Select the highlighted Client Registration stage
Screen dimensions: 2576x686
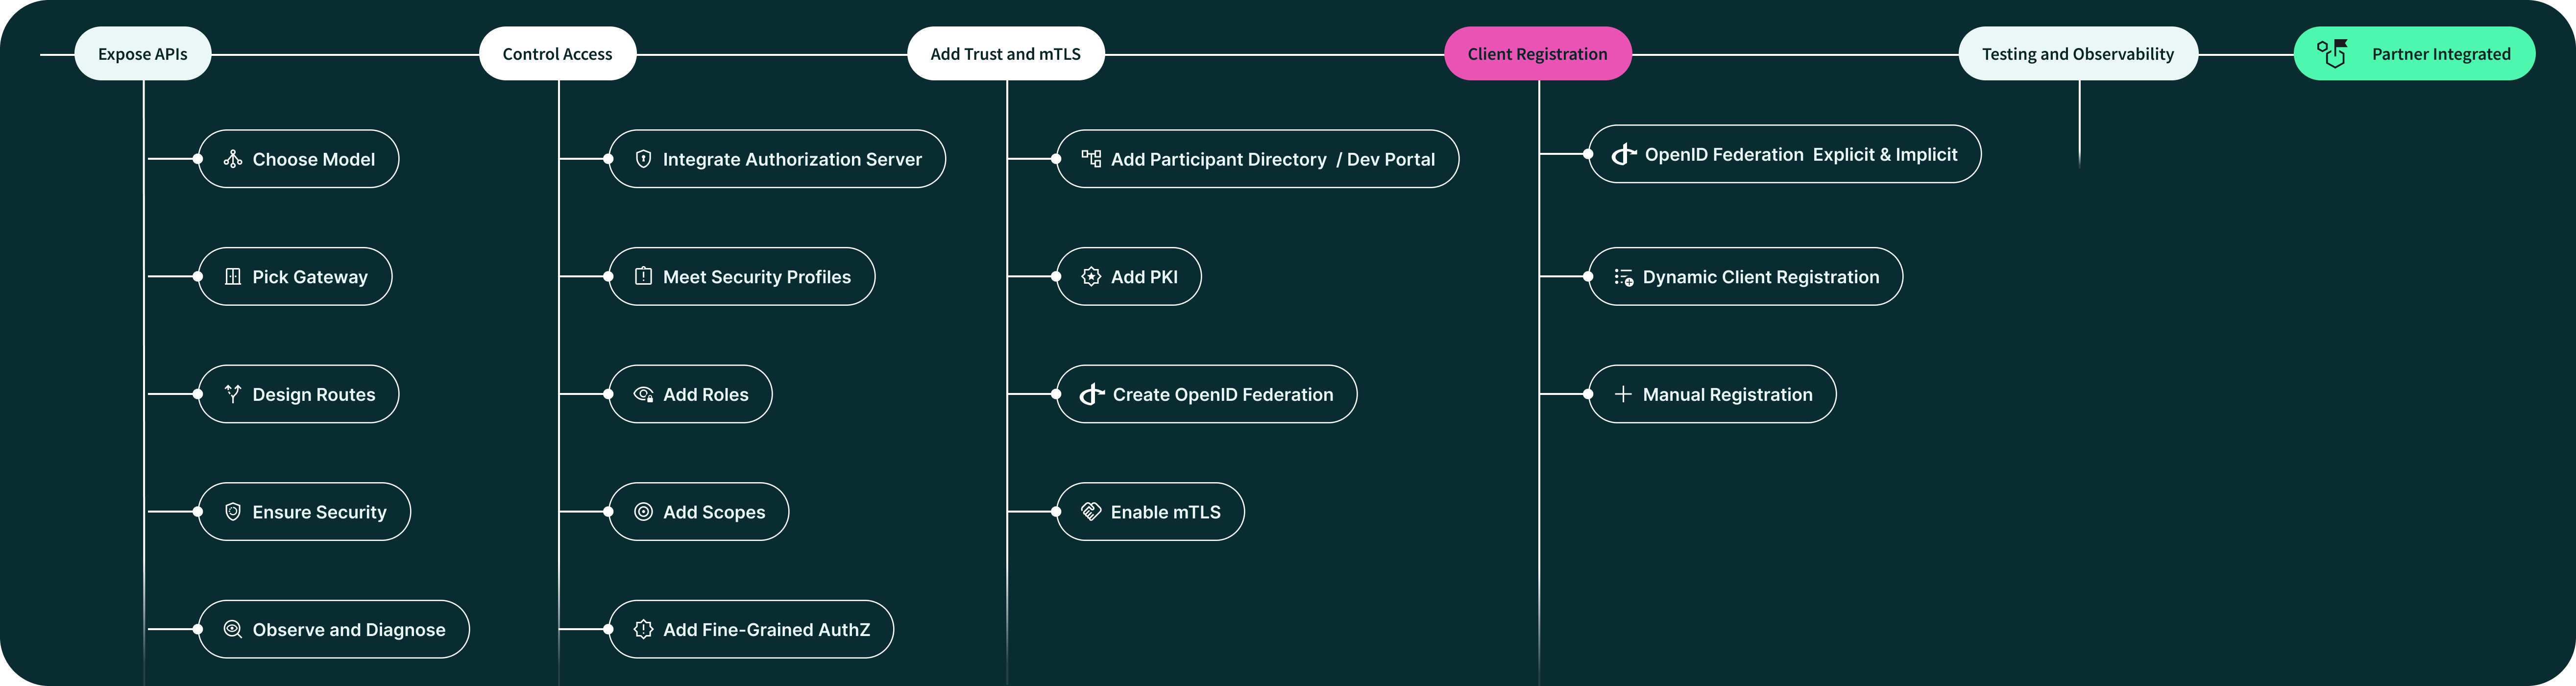pyautogui.click(x=1537, y=54)
